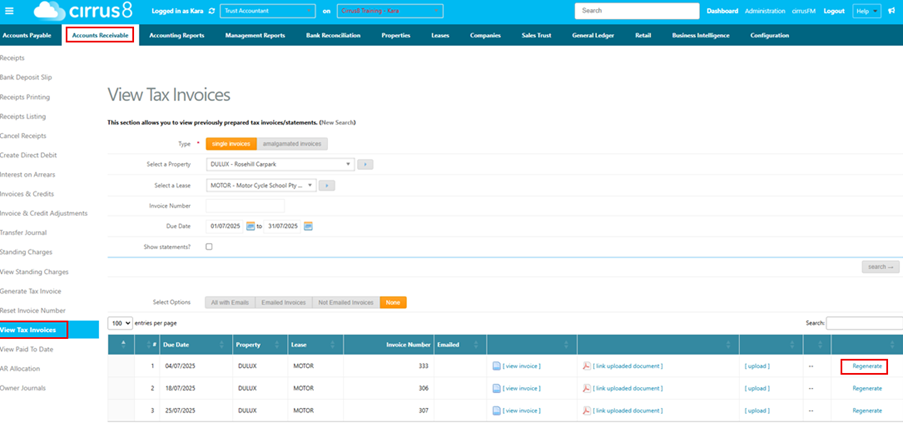Click Due Date to field 31/07/2025

tap(282, 226)
